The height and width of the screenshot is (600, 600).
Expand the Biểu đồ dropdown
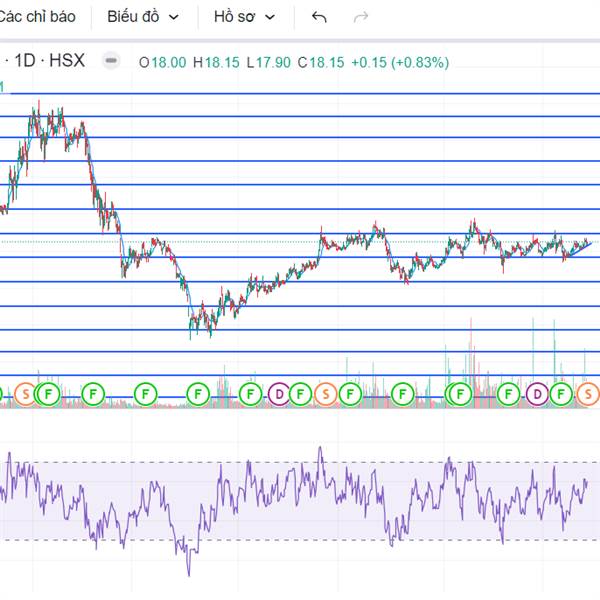point(143,17)
